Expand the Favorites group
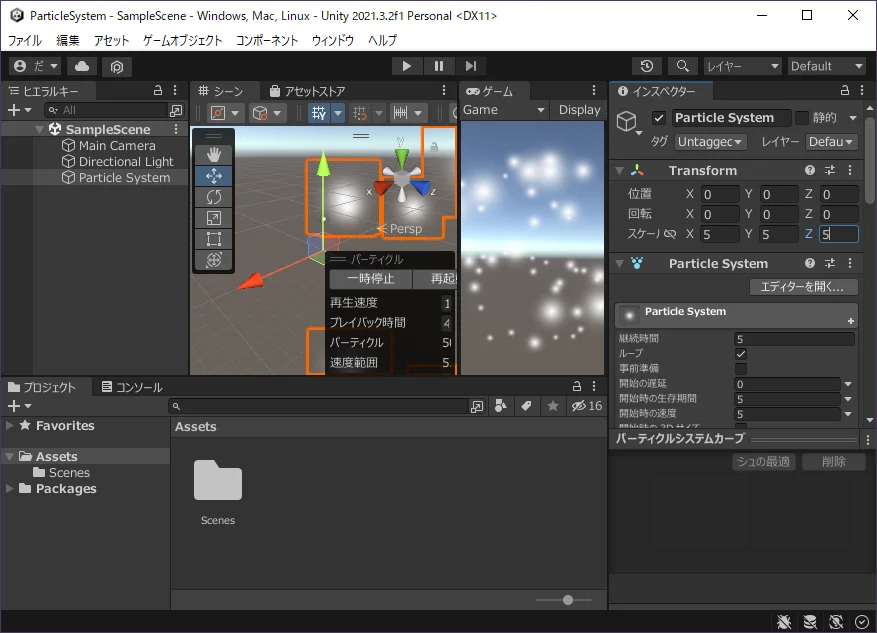 tap(10, 425)
